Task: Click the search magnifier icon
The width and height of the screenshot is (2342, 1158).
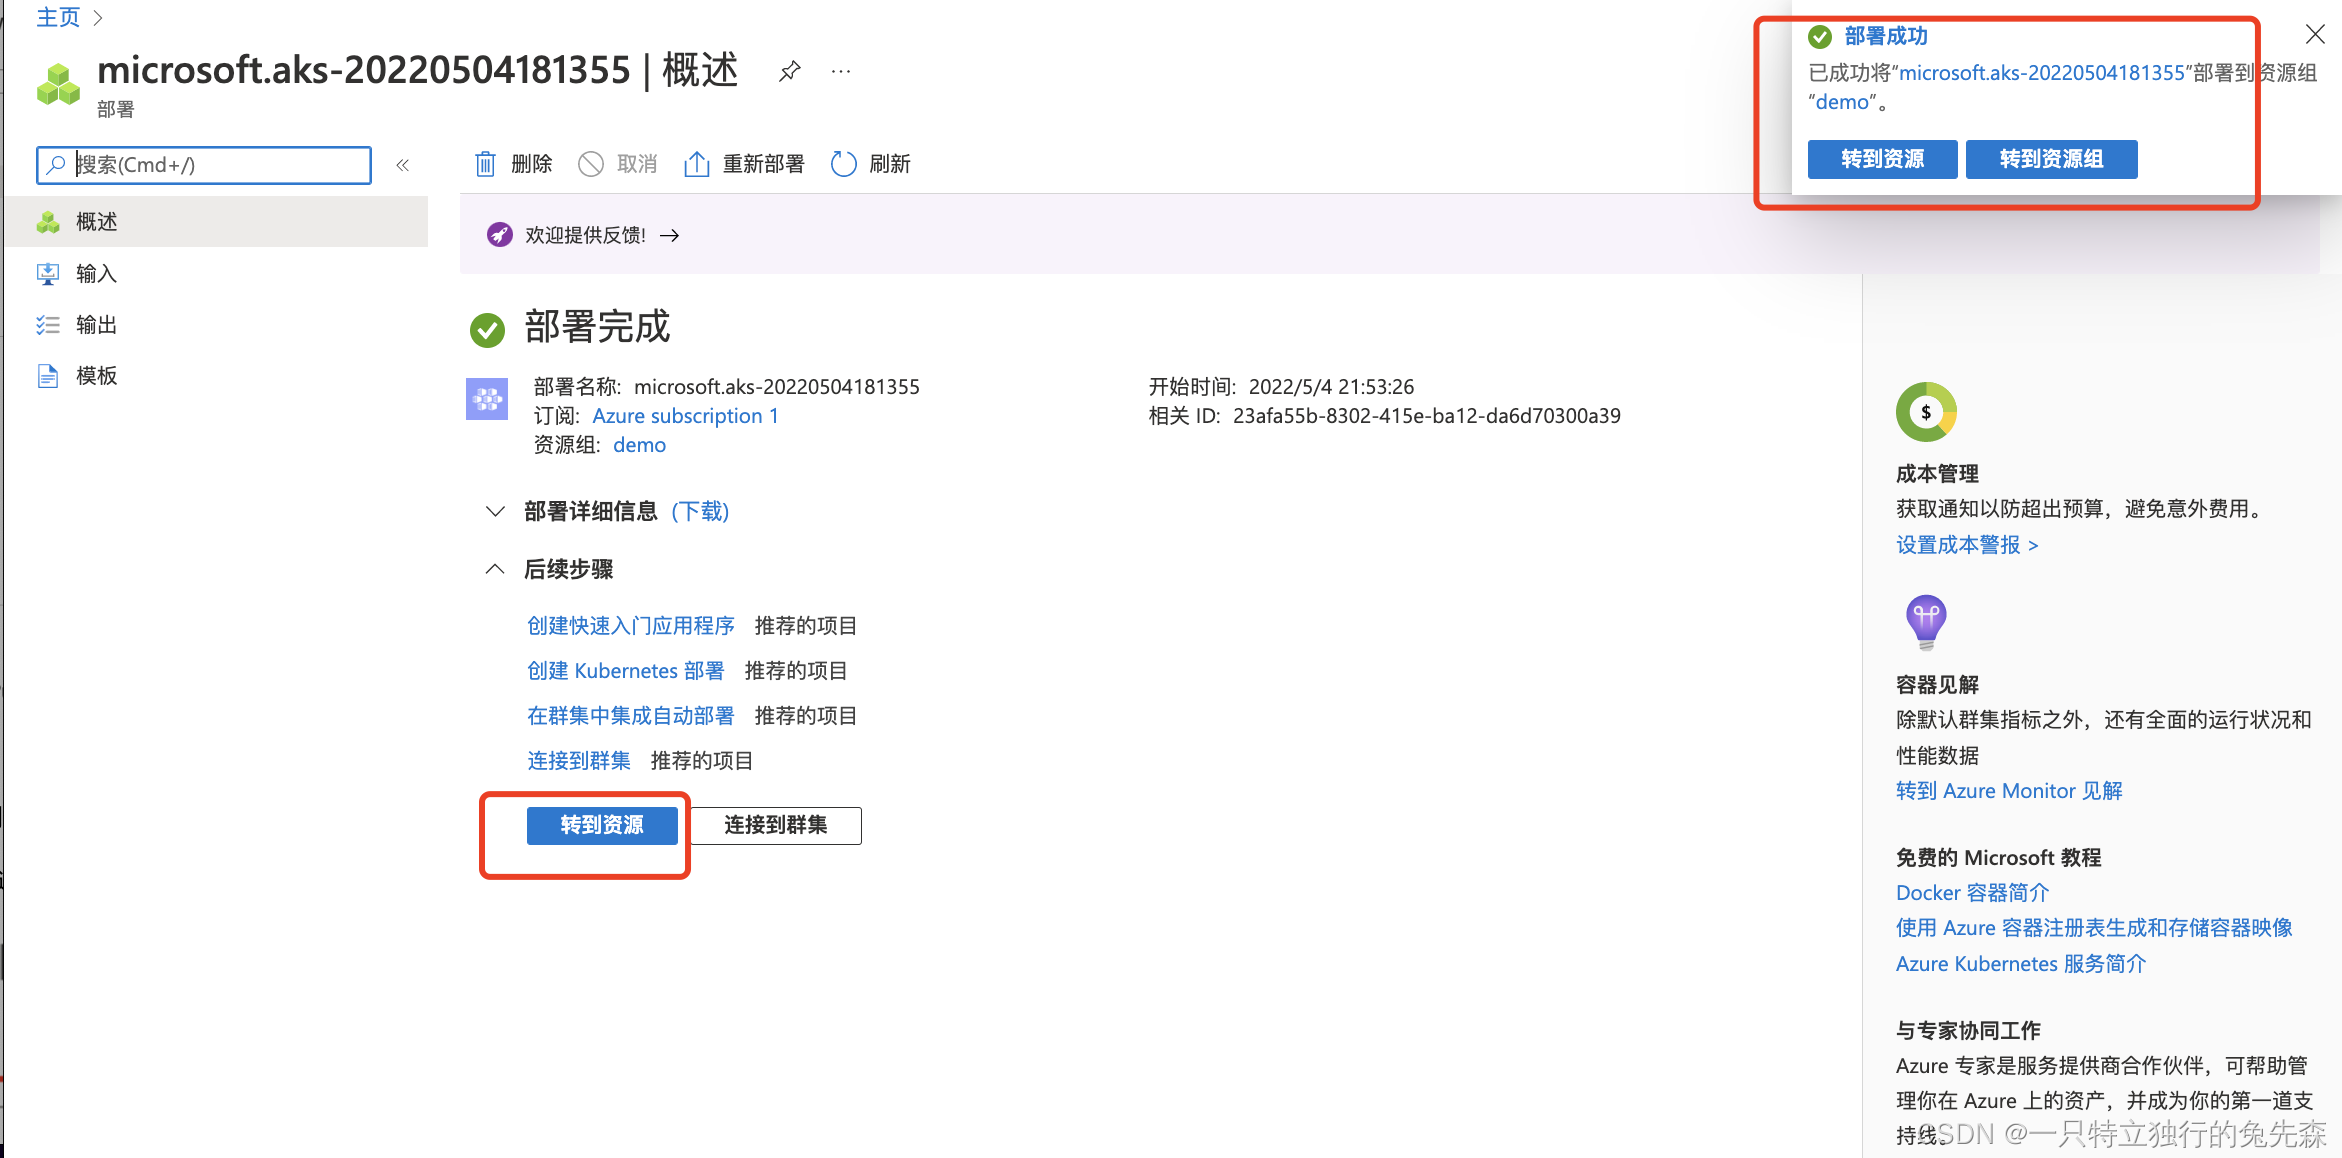Action: click(x=56, y=164)
